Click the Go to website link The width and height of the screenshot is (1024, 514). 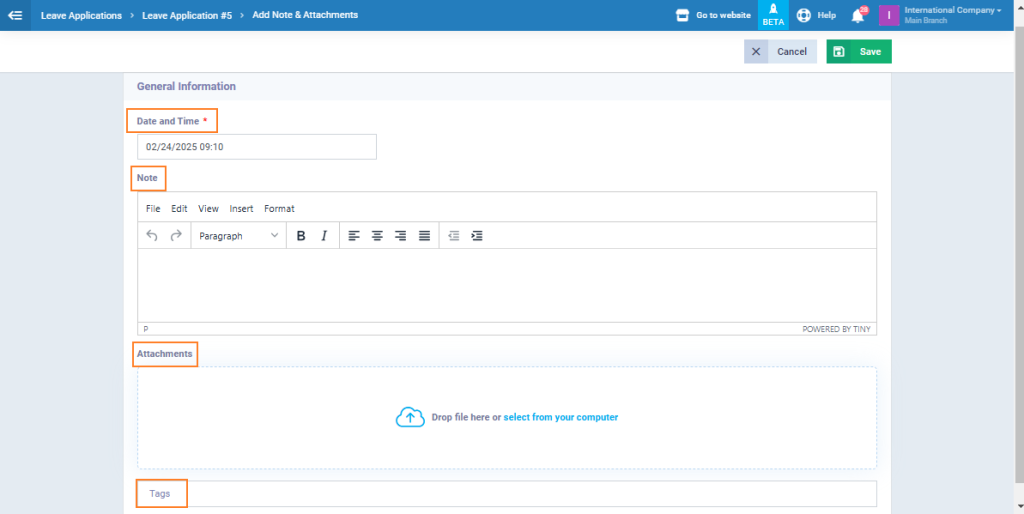(723, 15)
